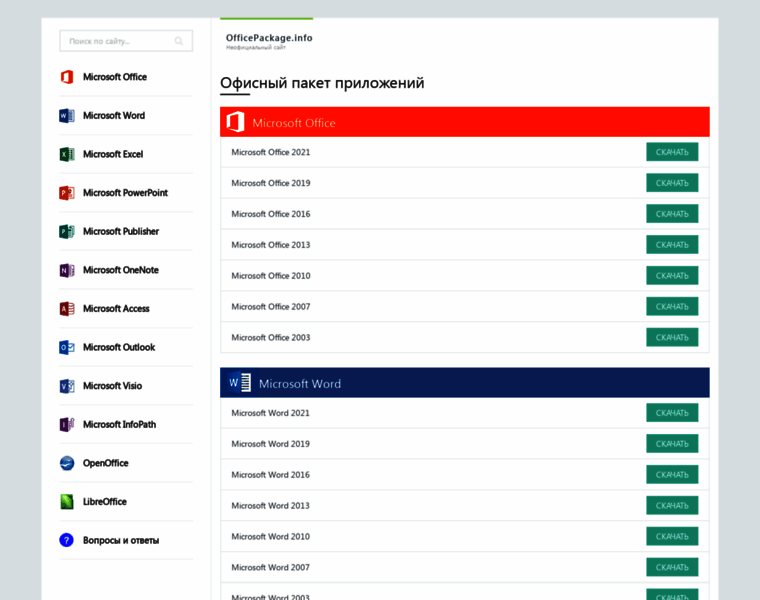Click the PowerPoint icon in sidebar

tap(67, 193)
